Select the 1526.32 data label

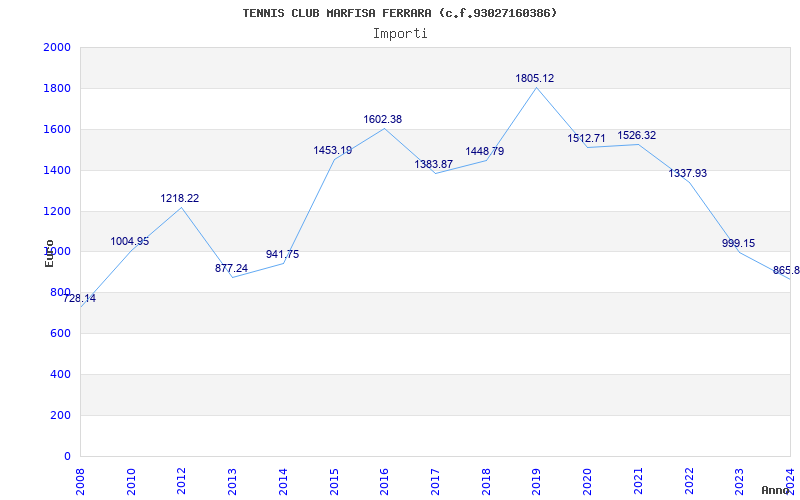(637, 136)
